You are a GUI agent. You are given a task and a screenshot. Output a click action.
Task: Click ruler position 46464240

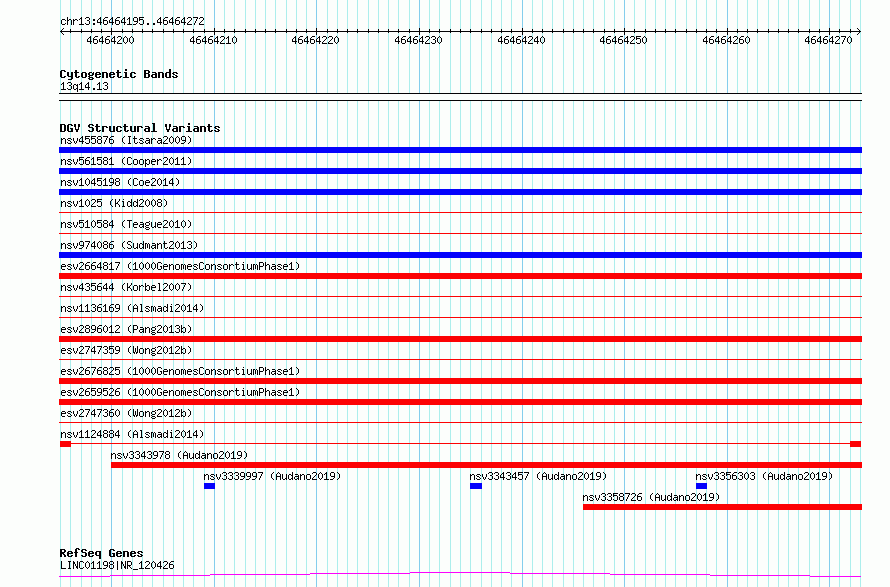pyautogui.click(x=521, y=40)
